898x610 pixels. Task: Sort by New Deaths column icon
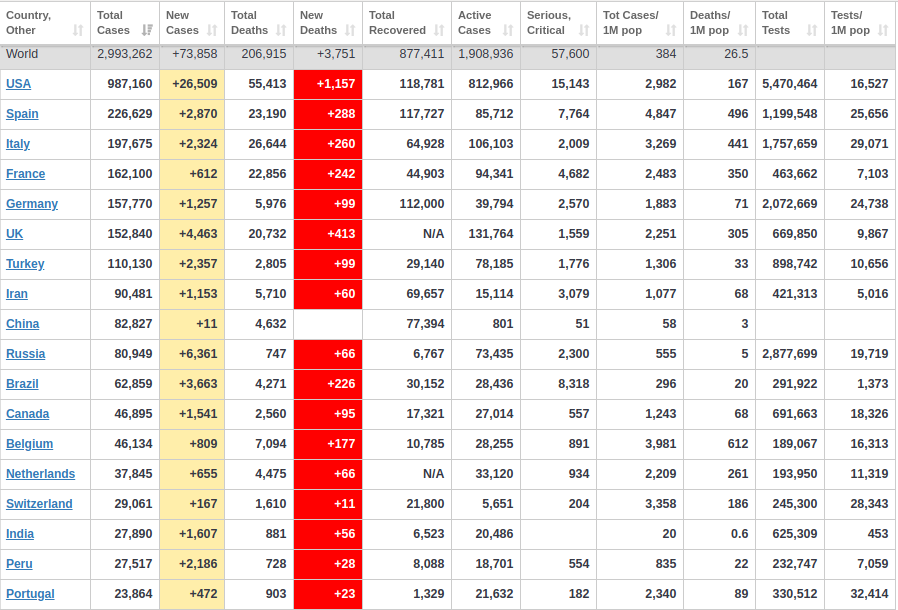tap(350, 30)
